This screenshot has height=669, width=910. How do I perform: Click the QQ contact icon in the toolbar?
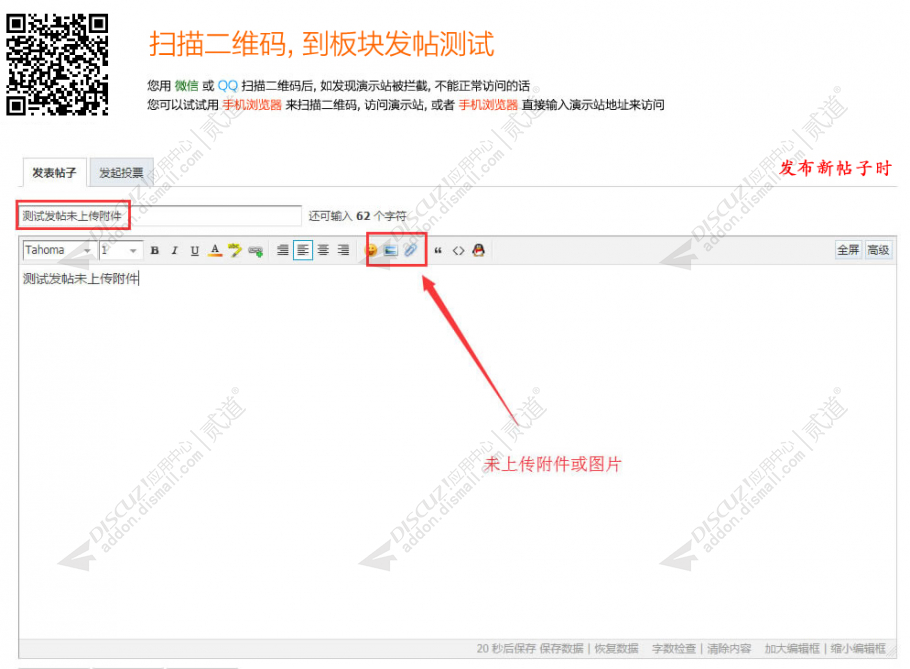pyautogui.click(x=478, y=251)
